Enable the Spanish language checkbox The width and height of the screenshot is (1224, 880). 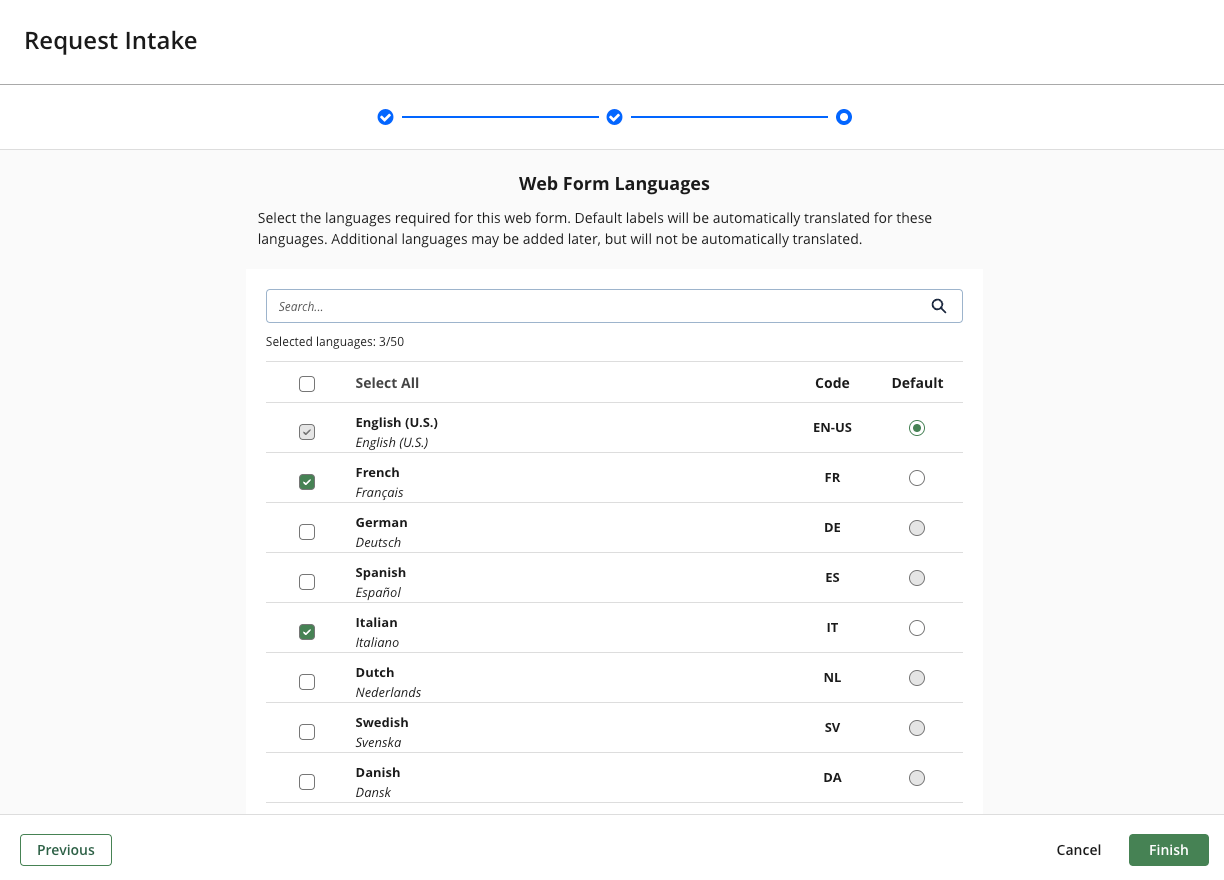[307, 581]
